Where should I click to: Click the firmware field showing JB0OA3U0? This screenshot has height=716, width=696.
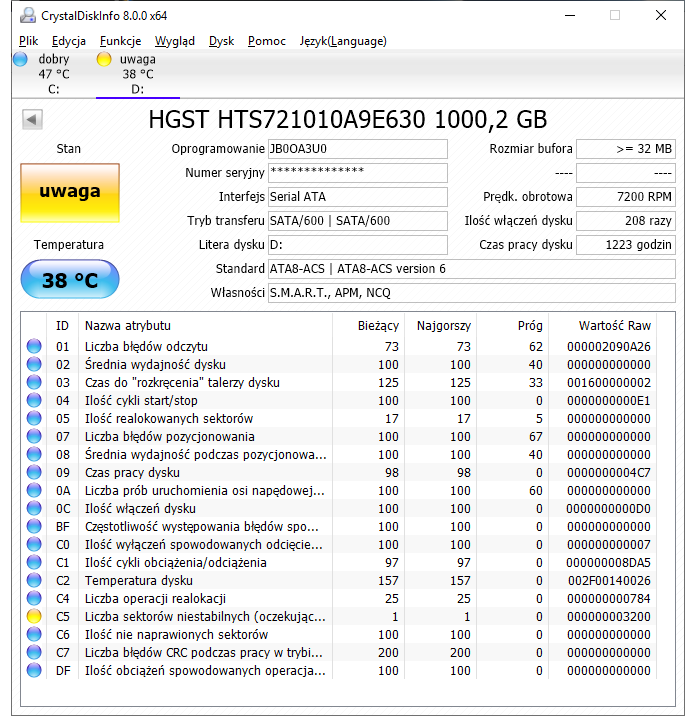[x=357, y=149]
